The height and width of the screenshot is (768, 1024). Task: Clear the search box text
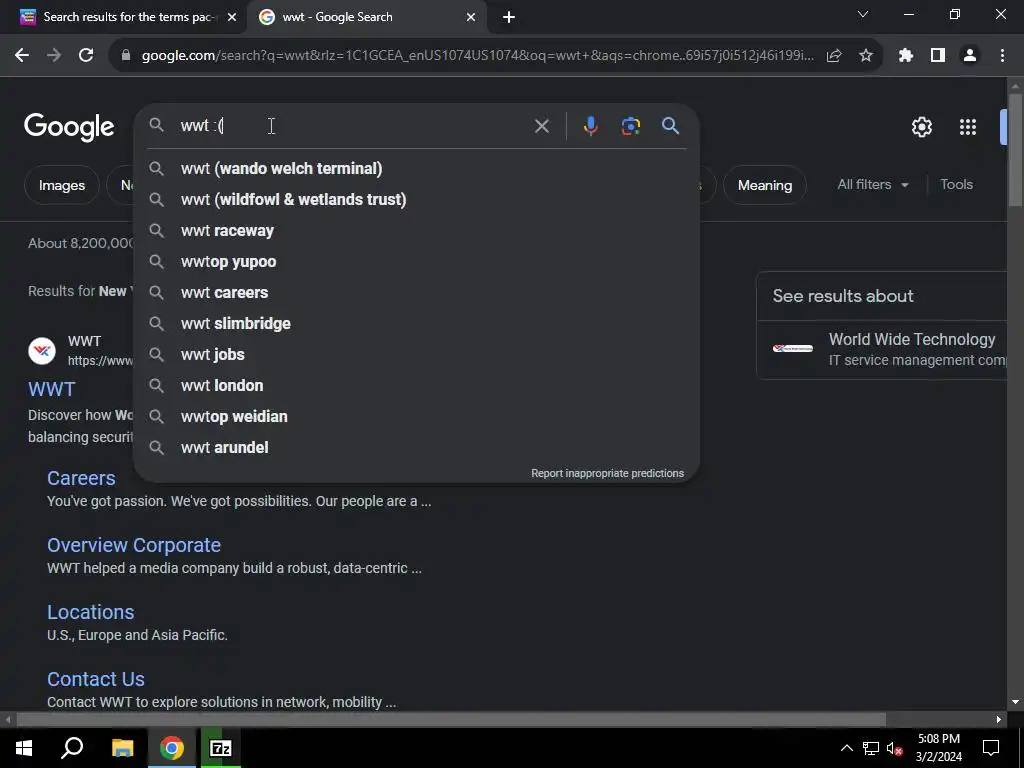coord(541,126)
